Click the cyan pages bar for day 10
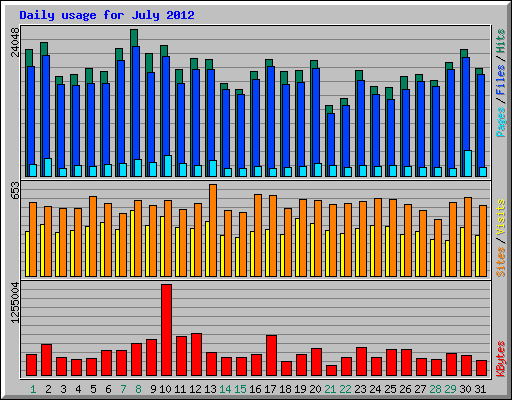 [168, 166]
